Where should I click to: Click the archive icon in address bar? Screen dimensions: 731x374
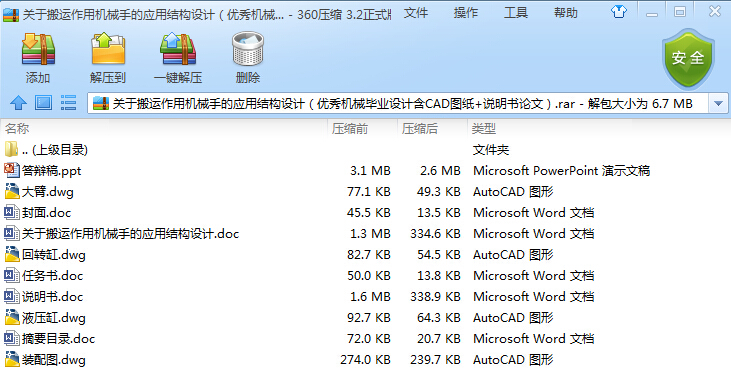pos(101,103)
